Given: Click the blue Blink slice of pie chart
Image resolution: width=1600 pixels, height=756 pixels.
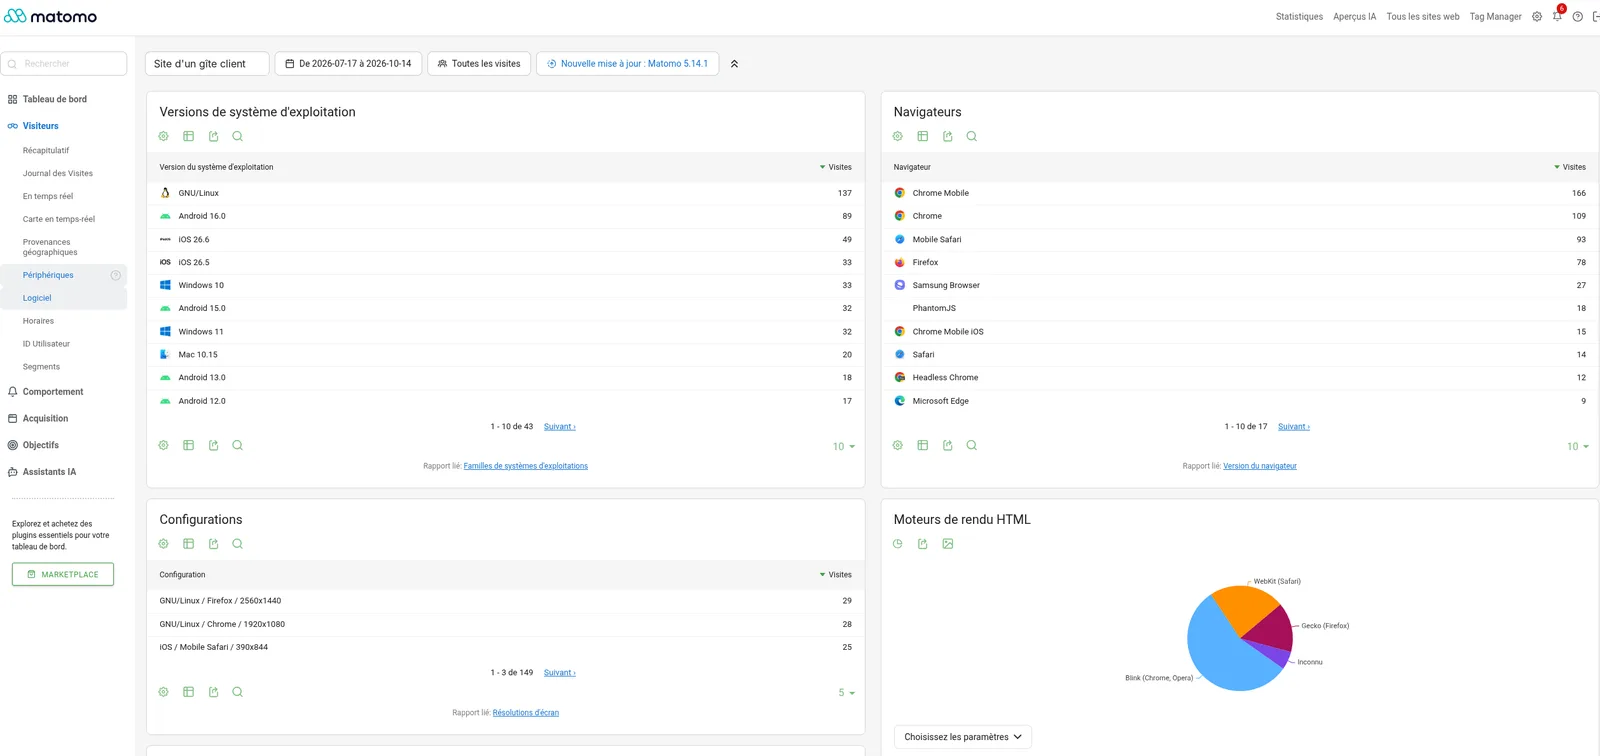Looking at the screenshot, I should (x=1220, y=650).
